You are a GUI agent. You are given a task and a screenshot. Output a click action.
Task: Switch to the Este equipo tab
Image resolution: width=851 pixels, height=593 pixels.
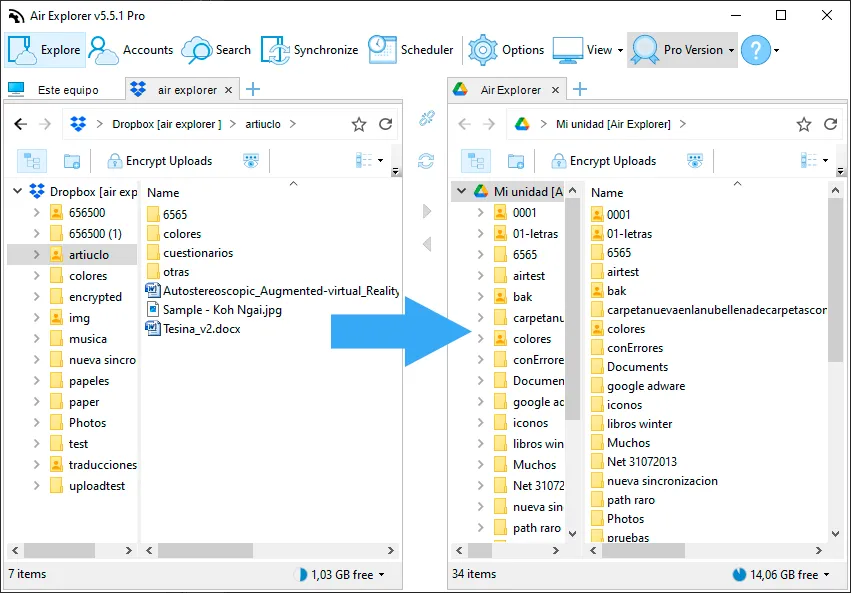(x=54, y=90)
